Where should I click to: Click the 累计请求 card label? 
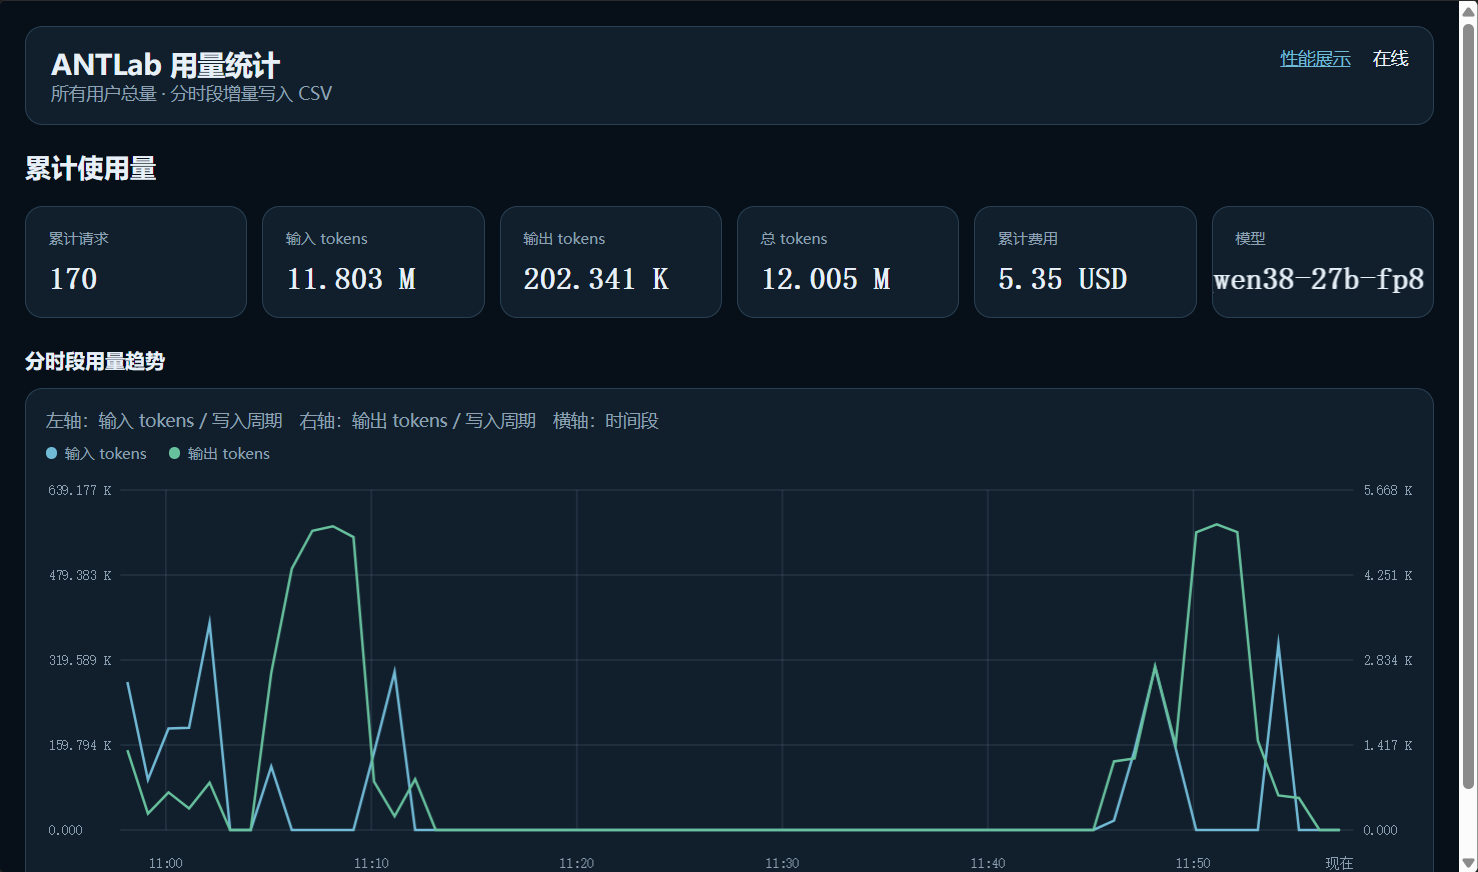coord(79,239)
